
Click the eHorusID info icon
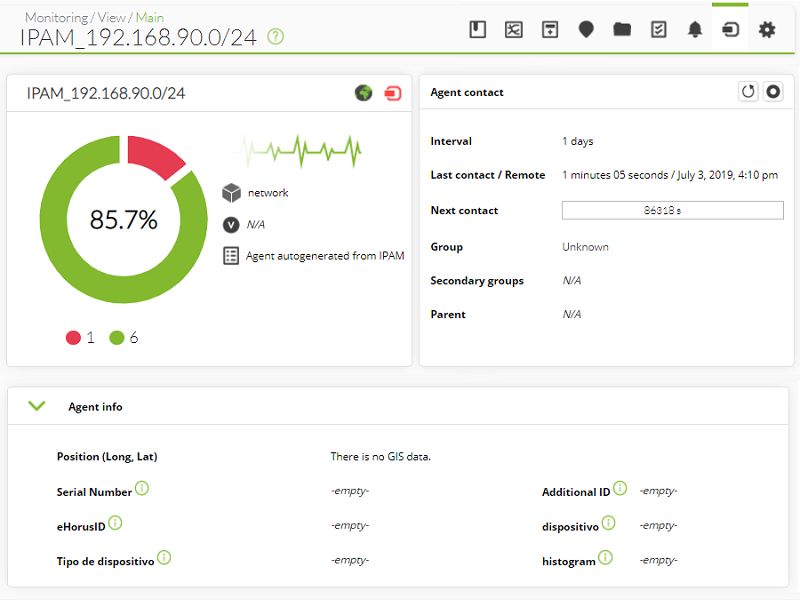point(115,523)
